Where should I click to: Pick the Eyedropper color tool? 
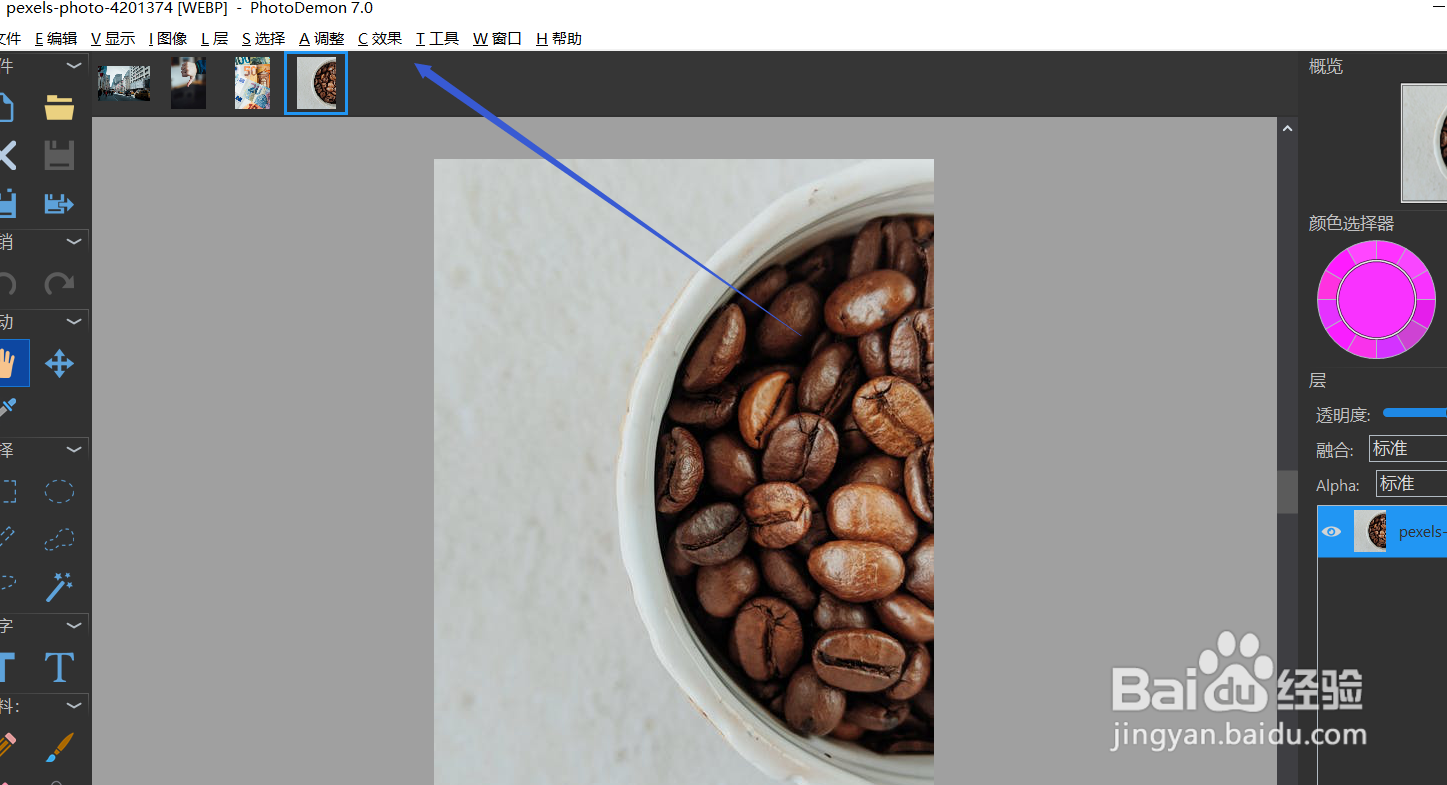pyautogui.click(x=7, y=407)
